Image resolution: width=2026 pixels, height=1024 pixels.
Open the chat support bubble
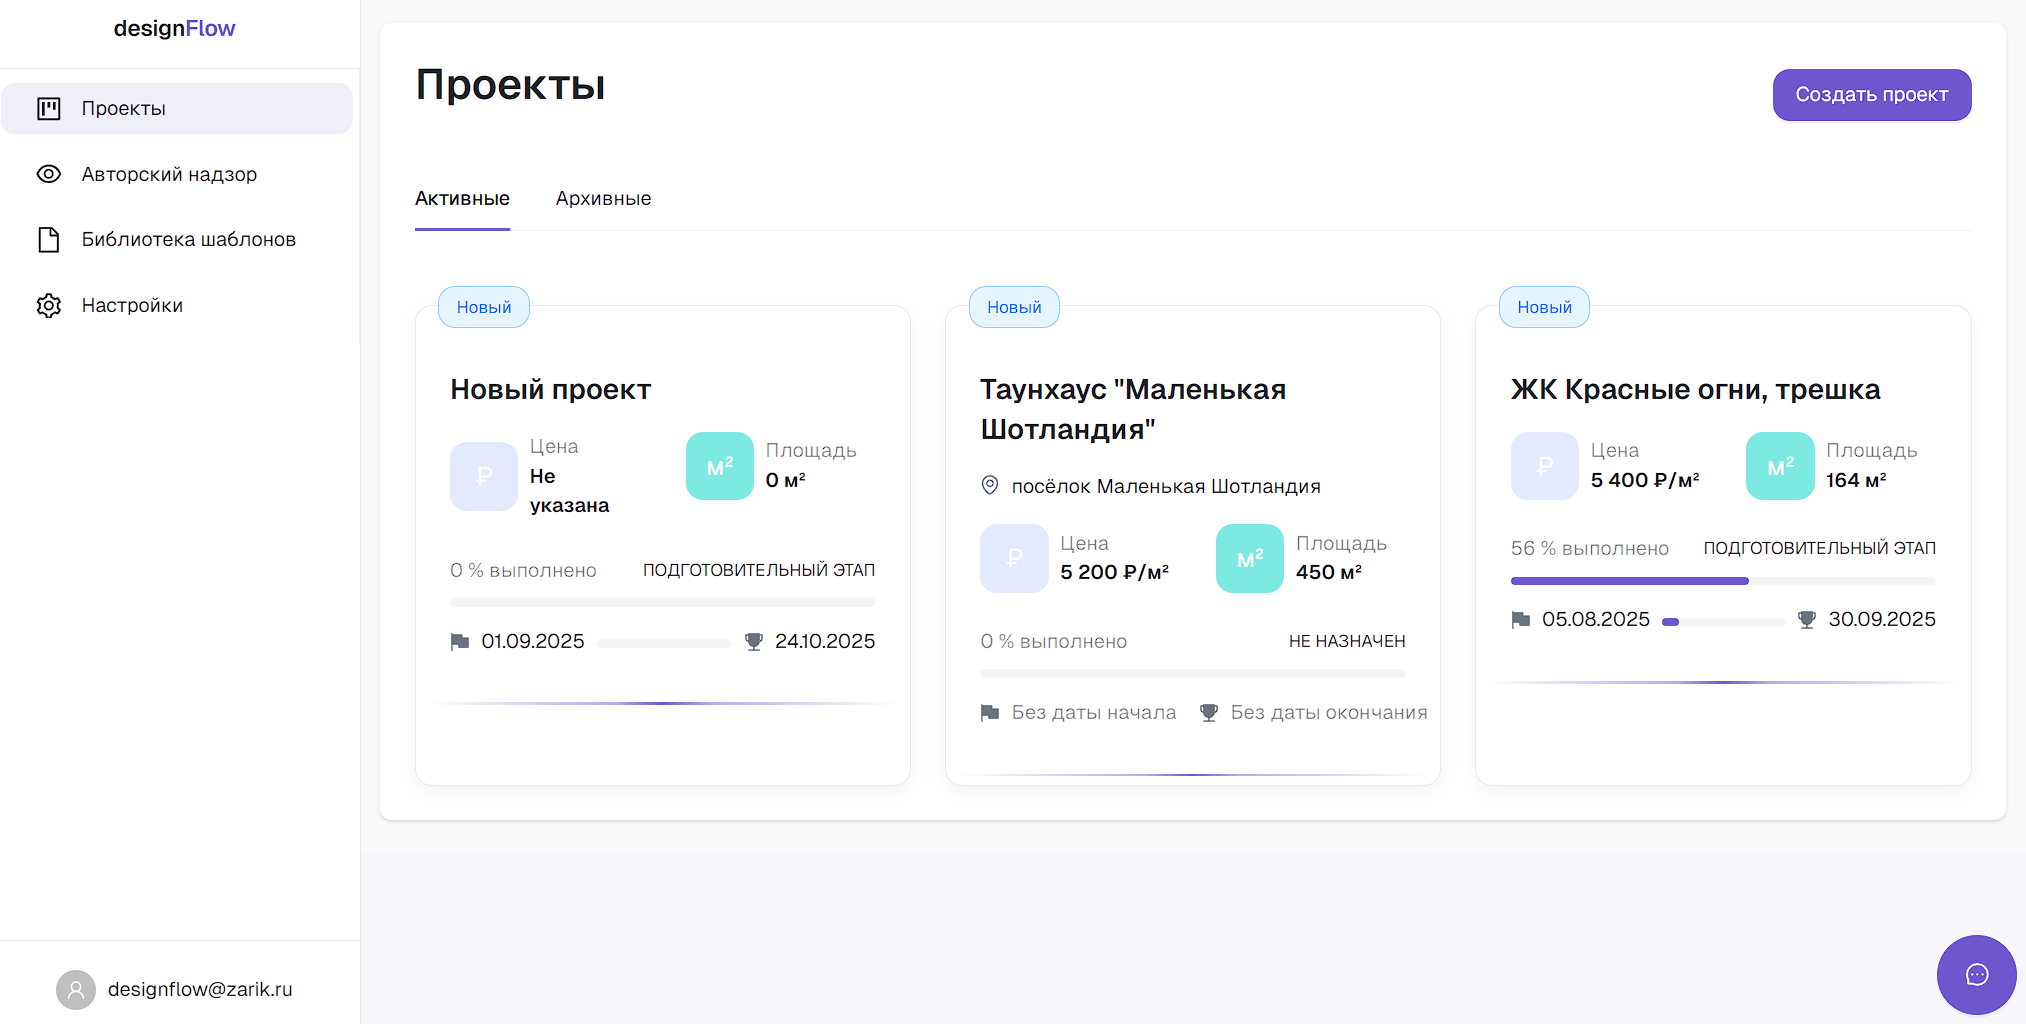click(1976, 975)
